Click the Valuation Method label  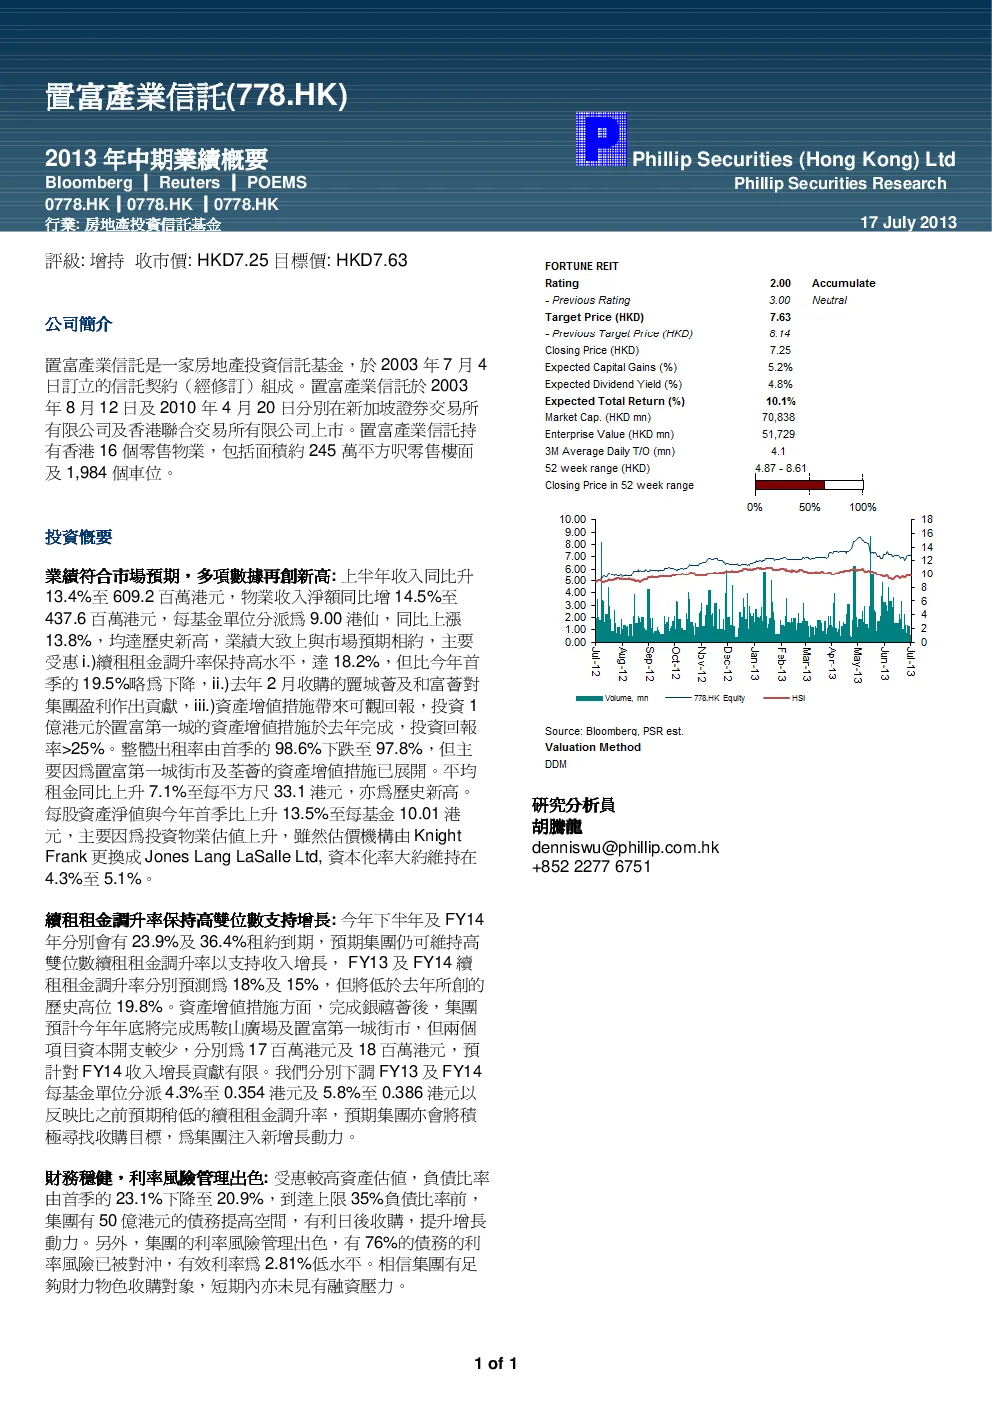pos(593,747)
